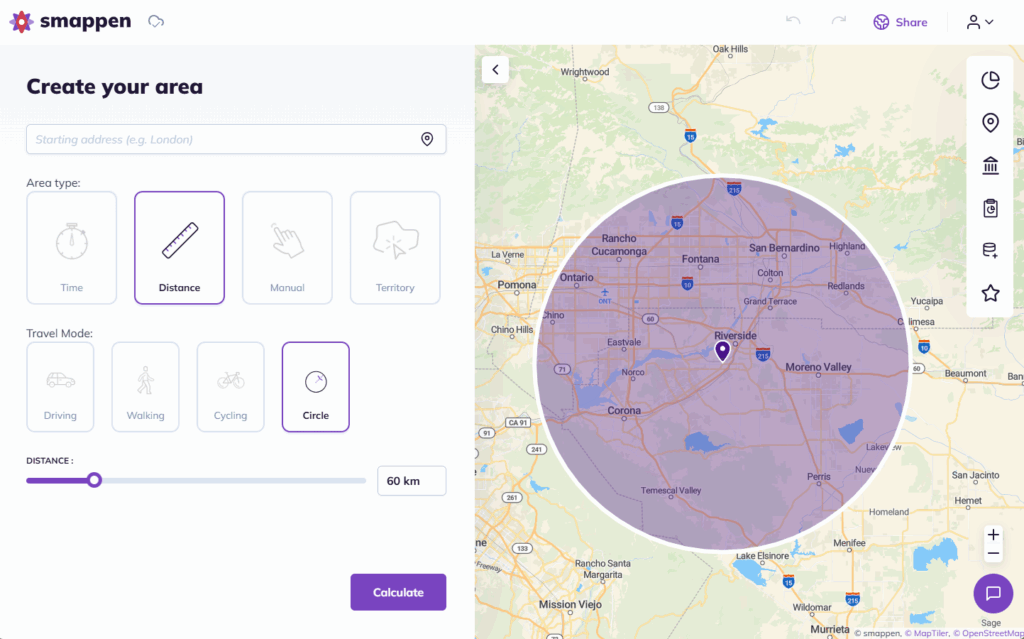Open the points of interest (bank) panel

click(989, 165)
